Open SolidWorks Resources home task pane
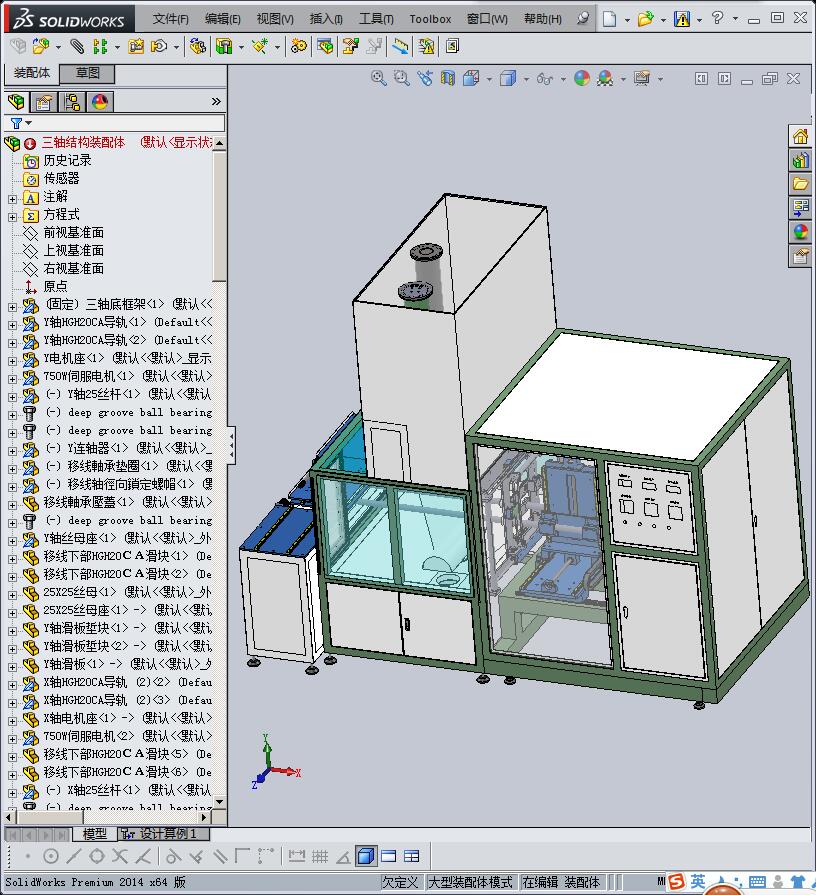Image resolution: width=816 pixels, height=895 pixels. (801, 136)
